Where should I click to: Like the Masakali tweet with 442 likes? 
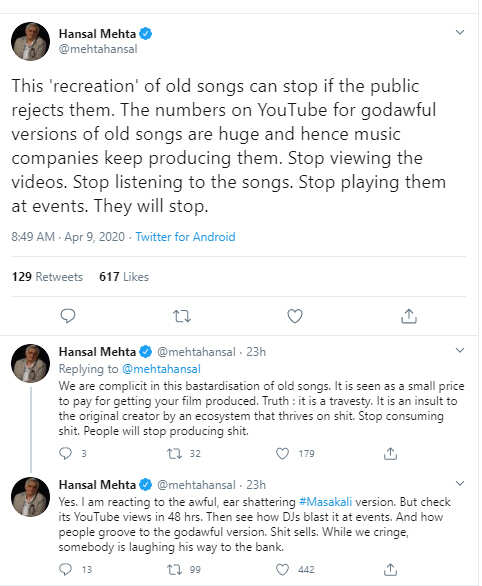tap(282, 570)
